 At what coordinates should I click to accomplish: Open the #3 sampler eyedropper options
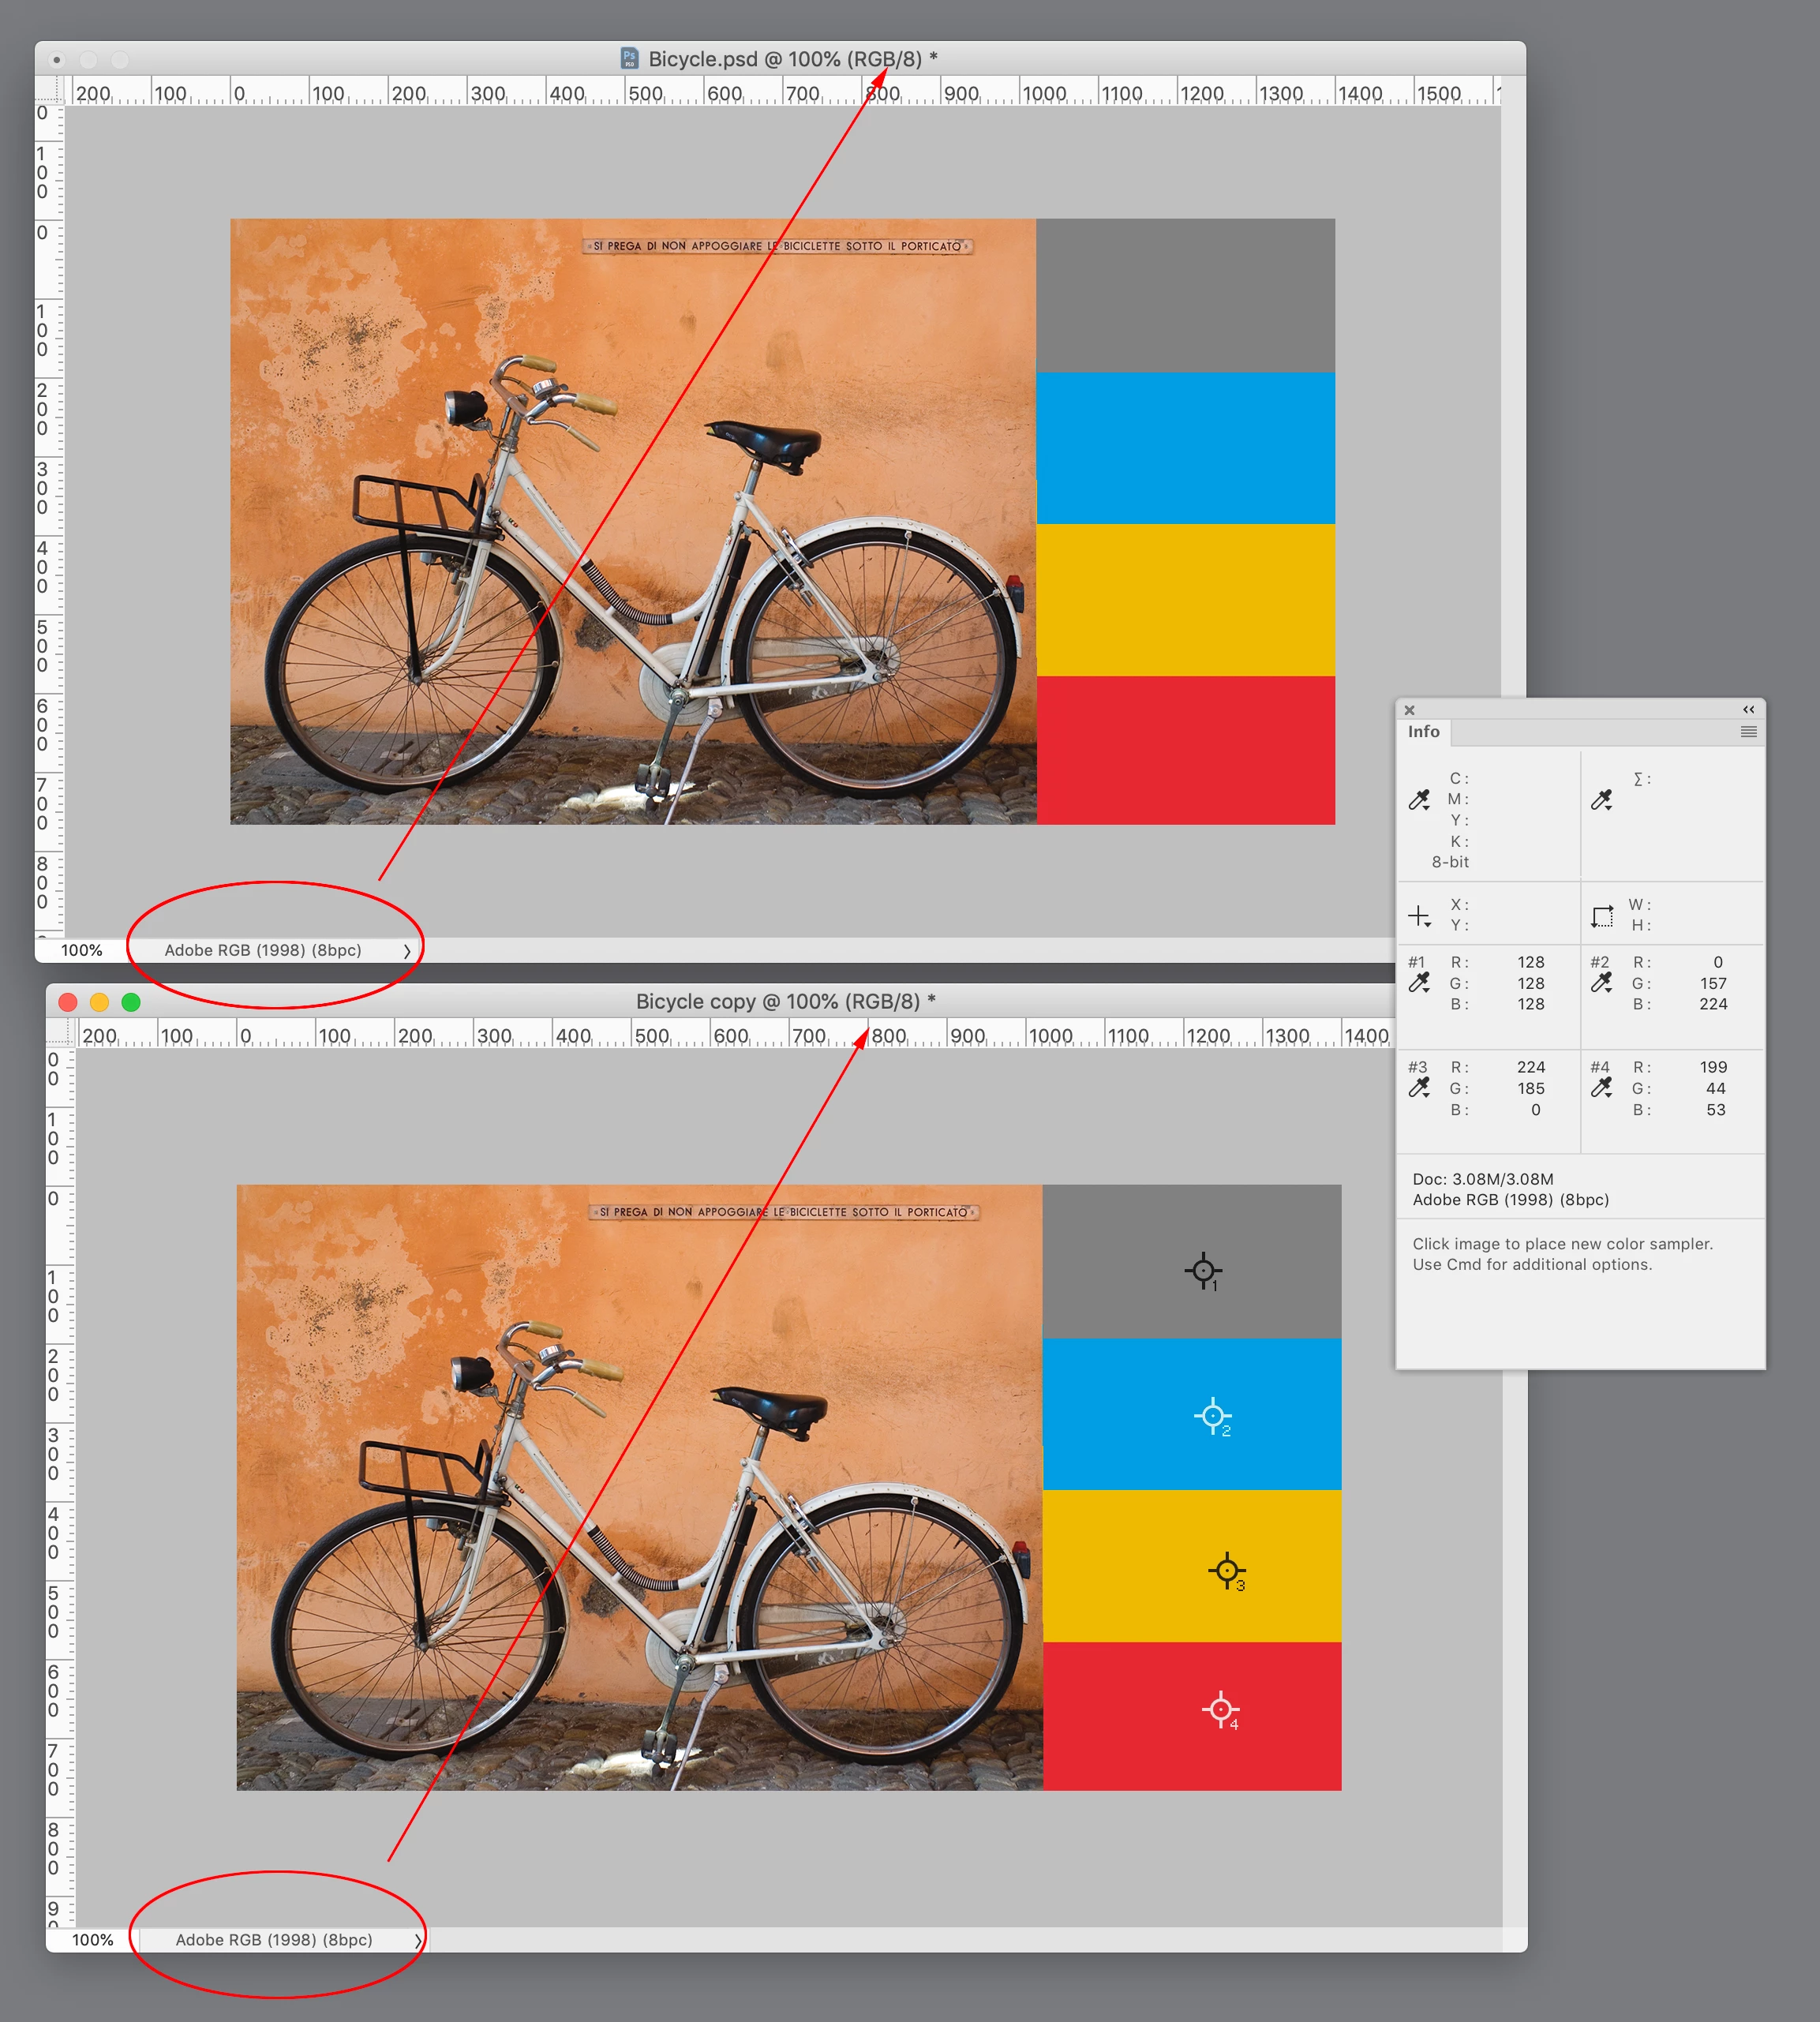click(x=1419, y=1087)
